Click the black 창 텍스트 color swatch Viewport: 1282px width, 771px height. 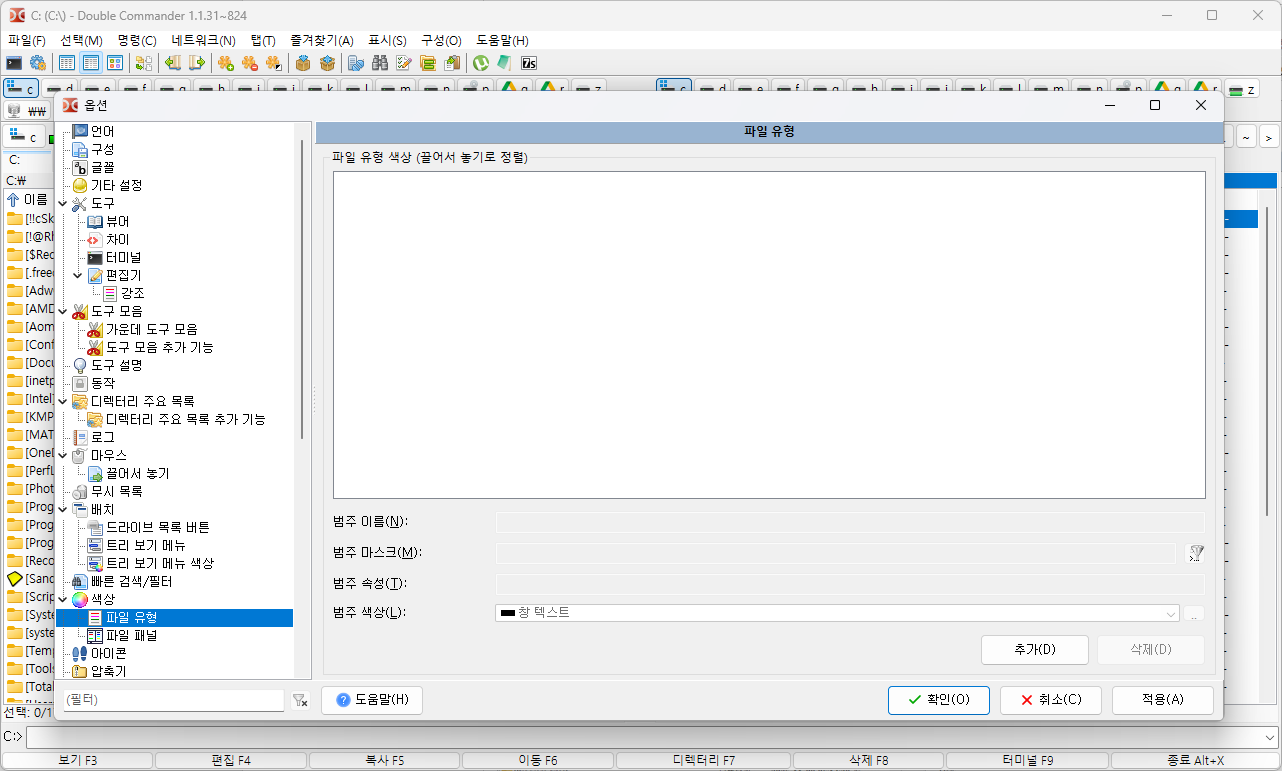point(507,613)
